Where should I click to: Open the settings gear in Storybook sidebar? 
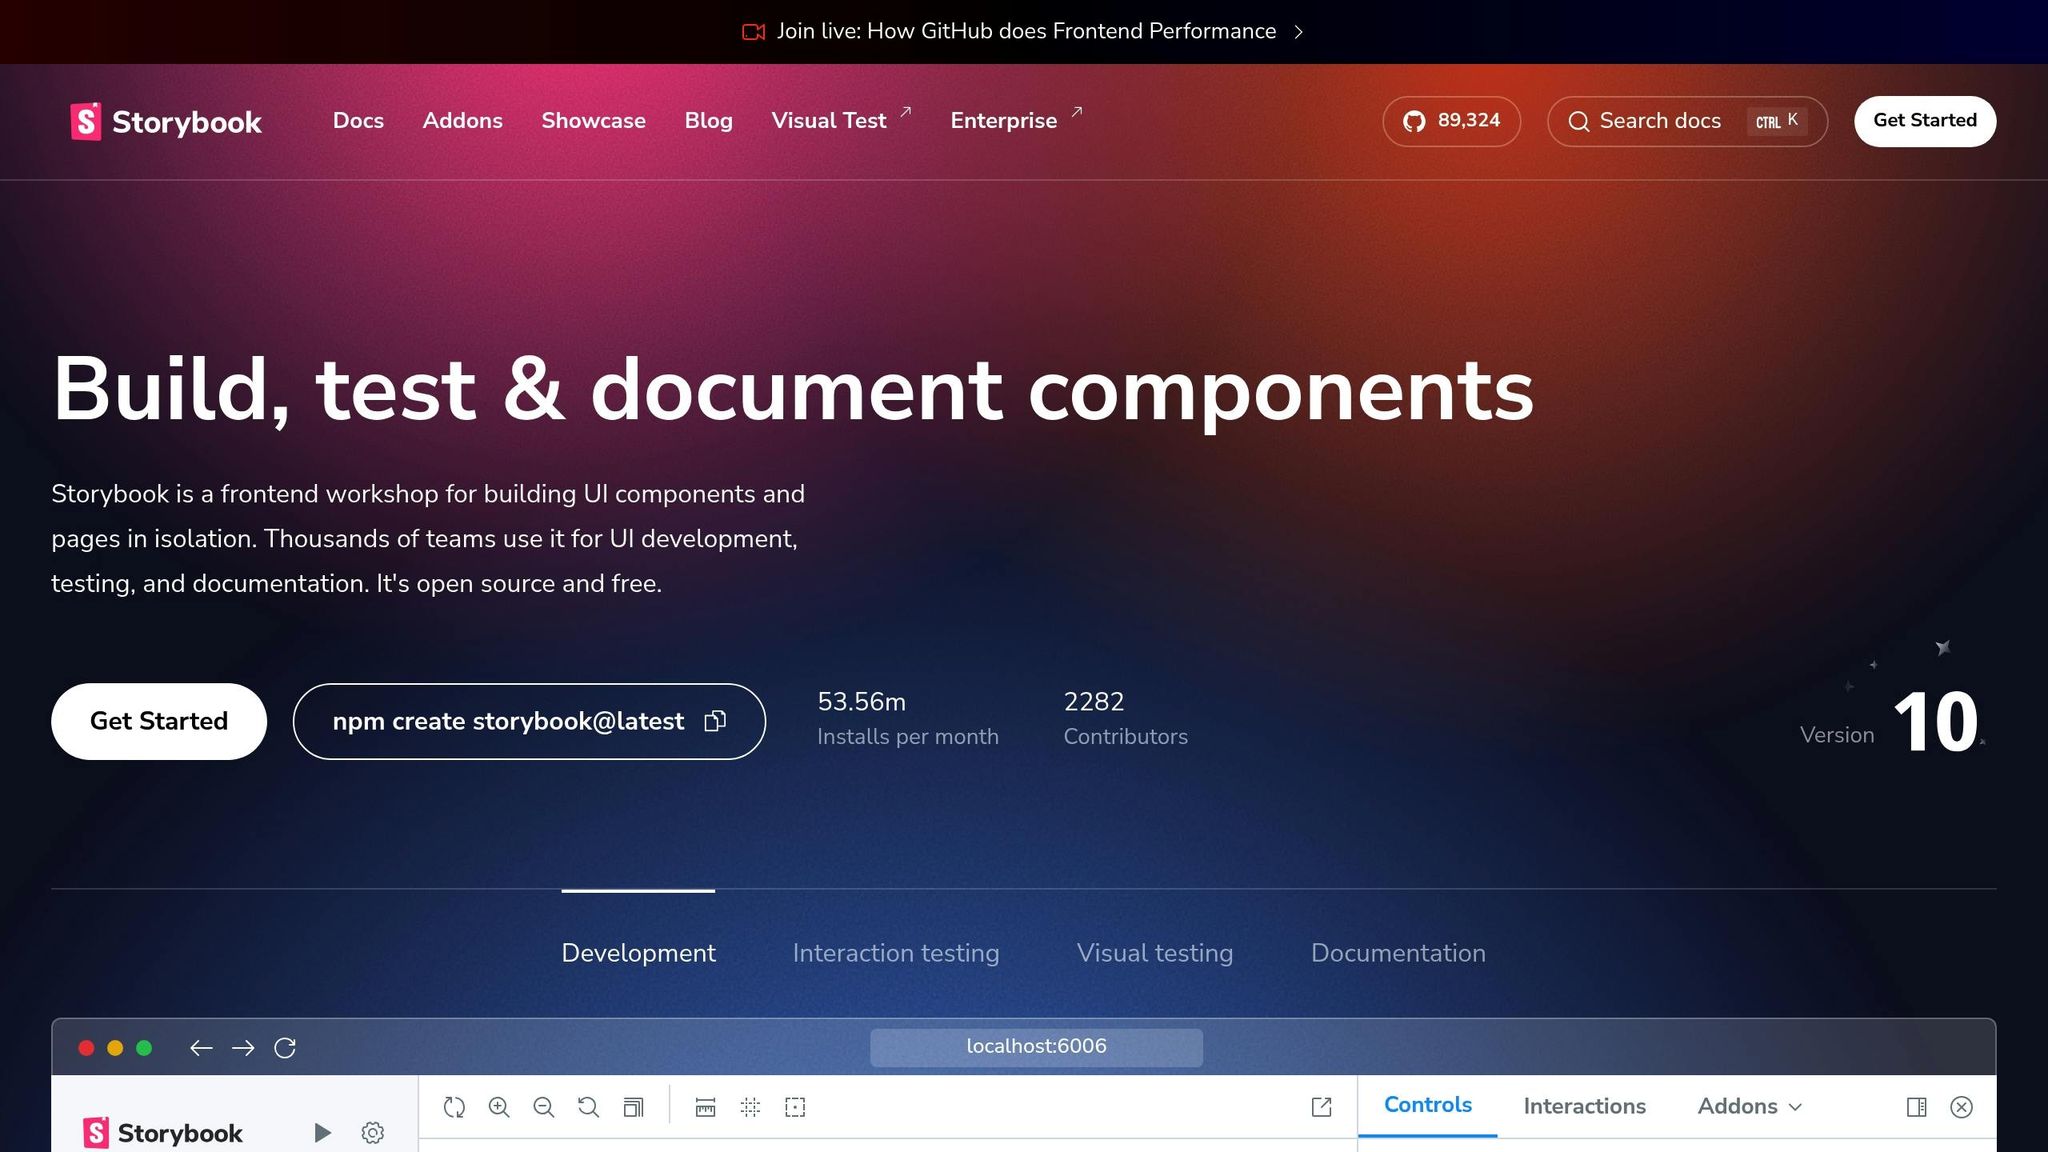373,1132
